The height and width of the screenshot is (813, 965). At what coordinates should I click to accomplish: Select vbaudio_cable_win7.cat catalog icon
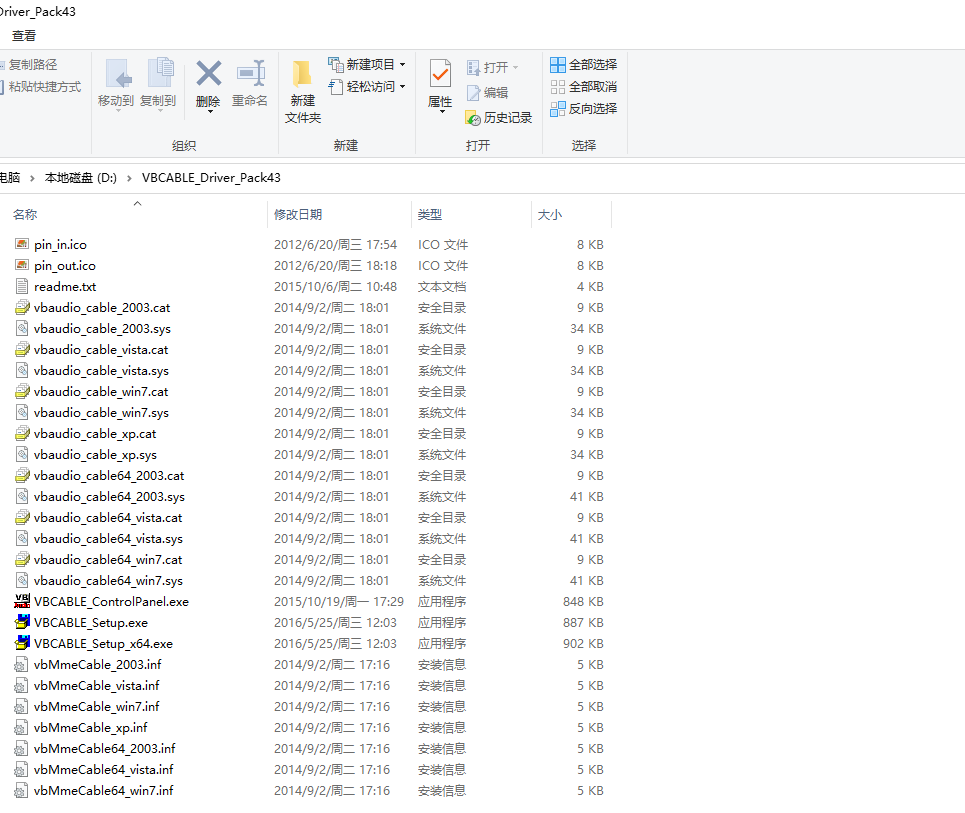22,391
